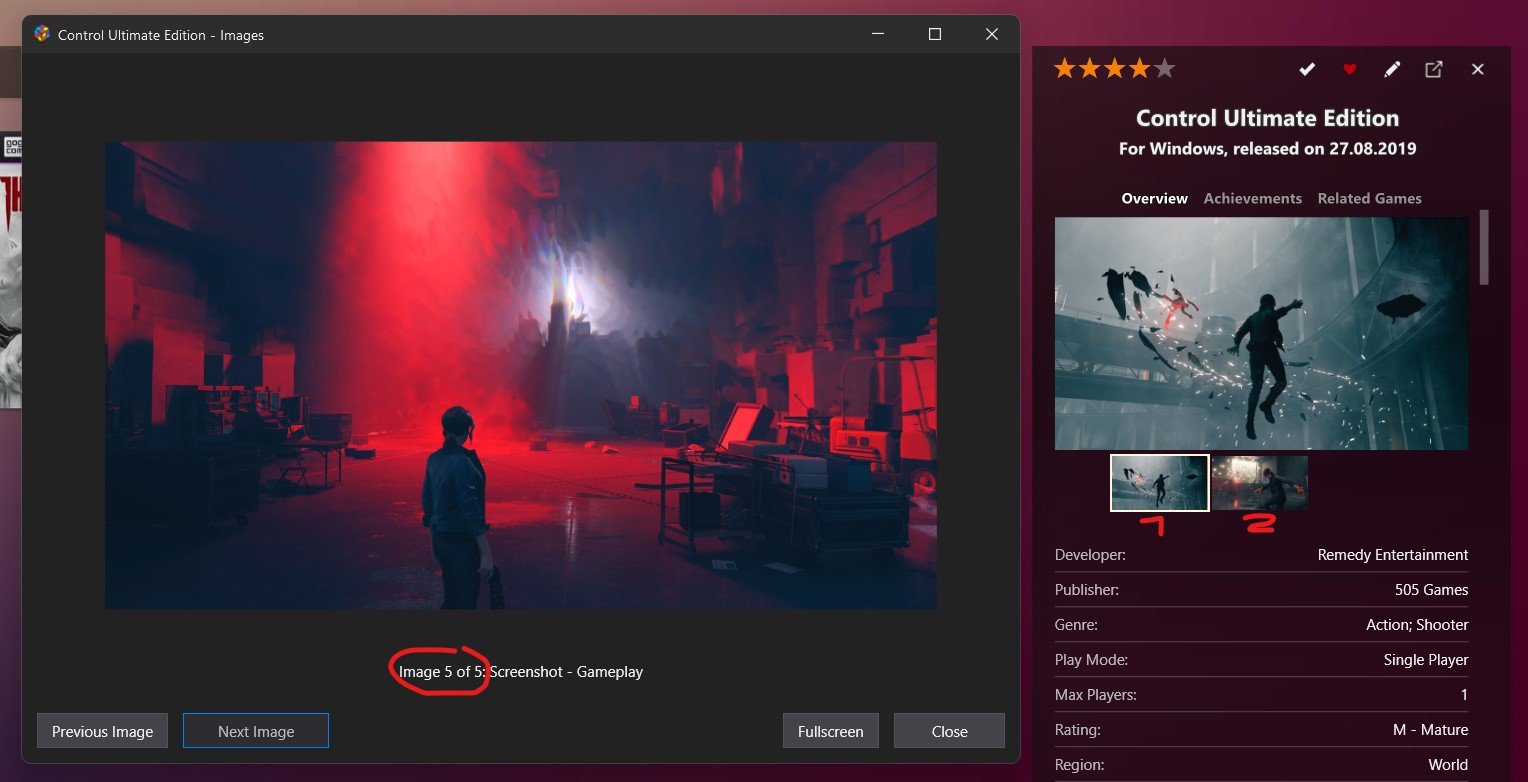This screenshot has width=1528, height=782.
Task: Toggle the red heart favorite icon
Action: point(1349,69)
